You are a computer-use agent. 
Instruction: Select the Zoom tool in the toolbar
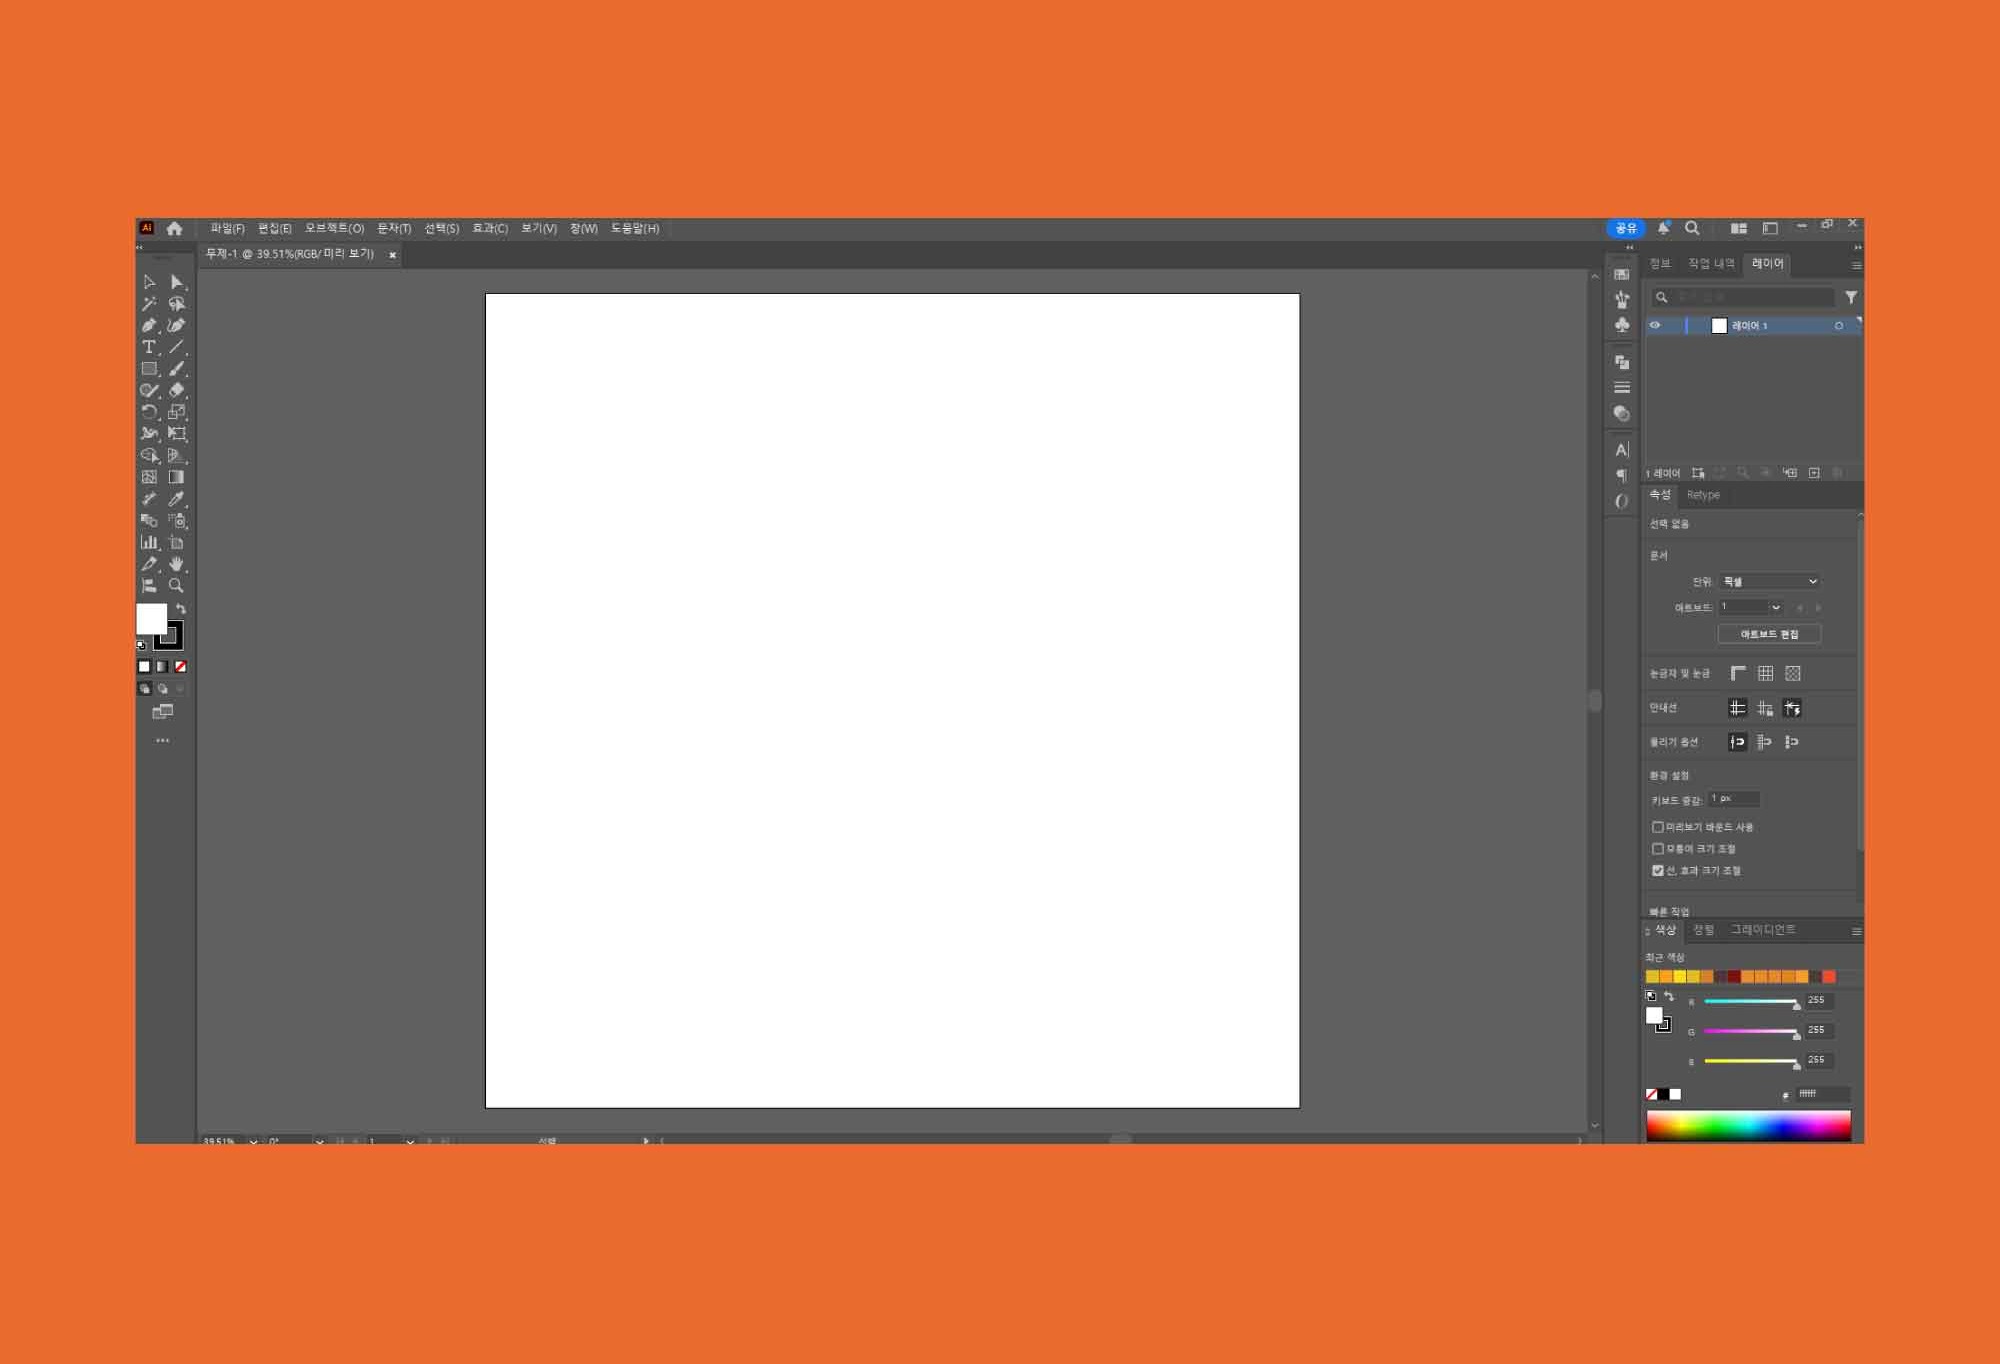176,586
